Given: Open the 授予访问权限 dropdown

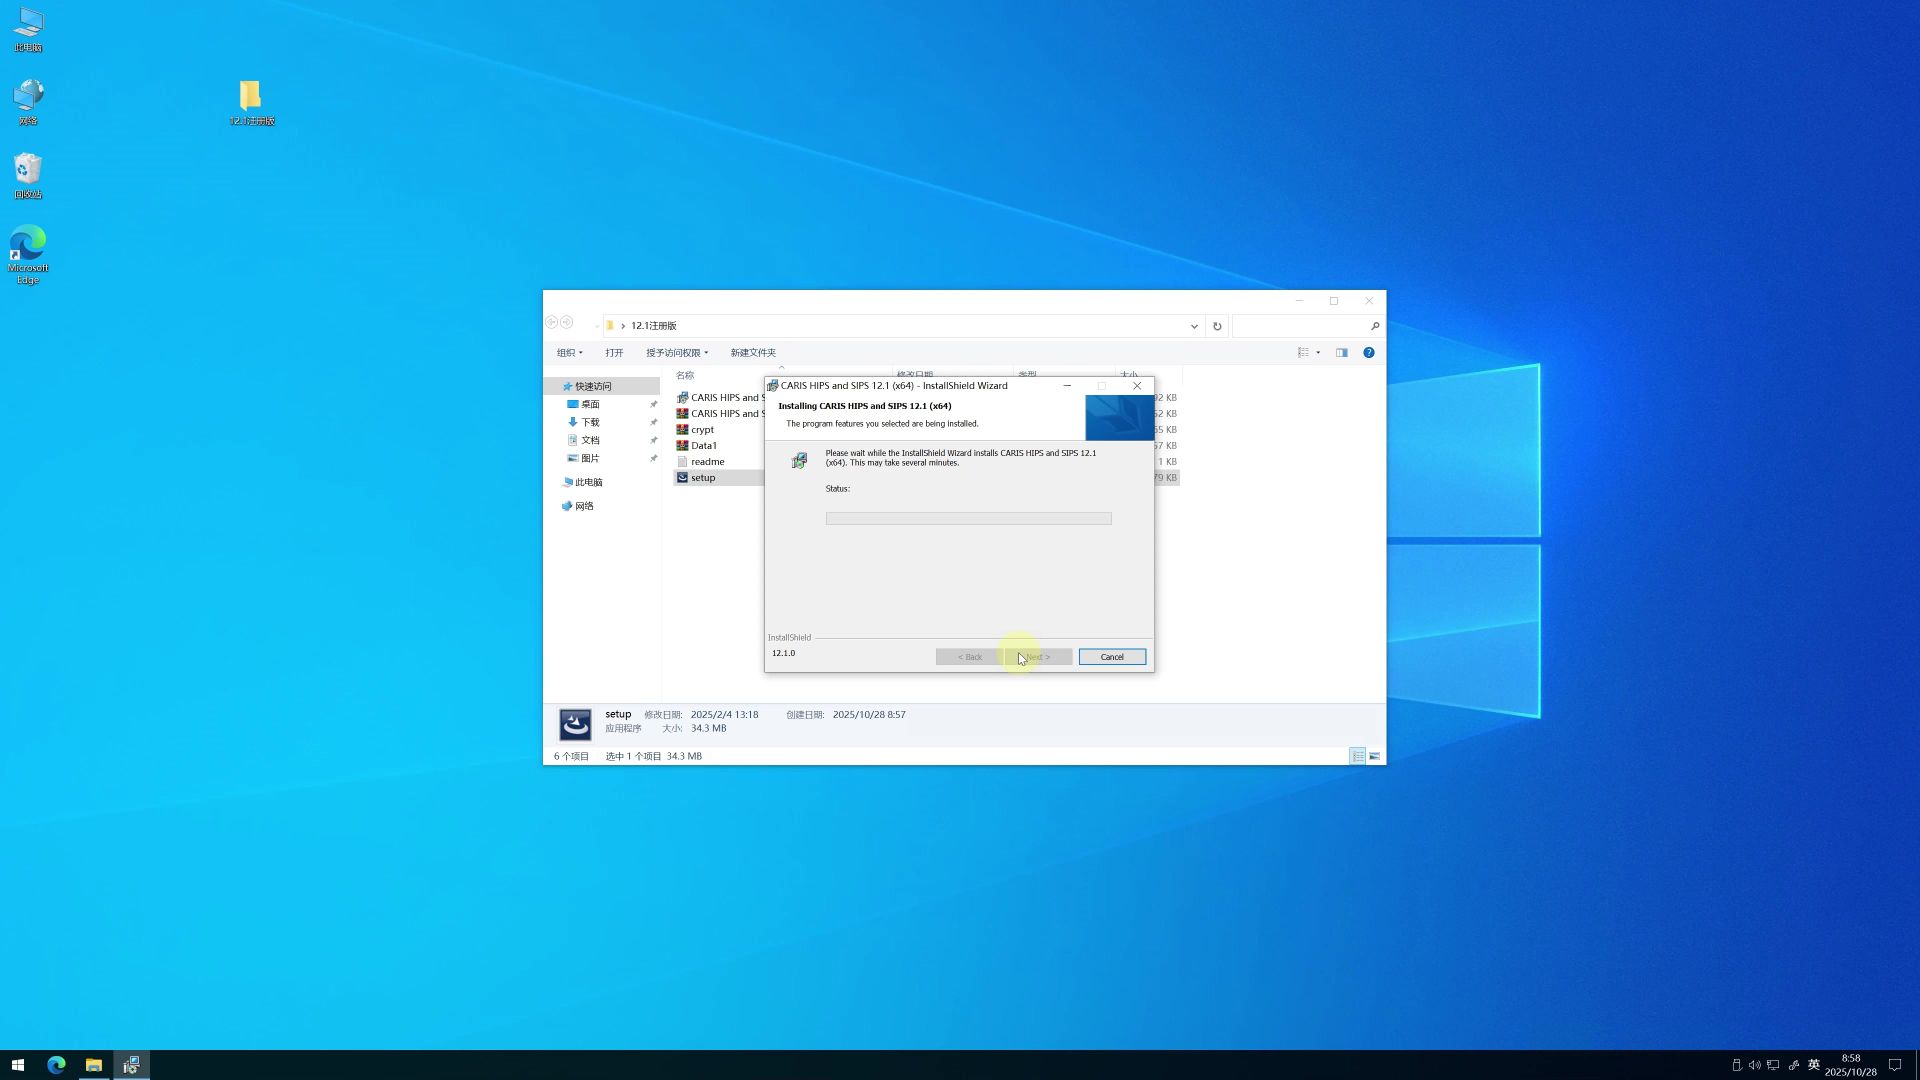Looking at the screenshot, I should [x=676, y=353].
